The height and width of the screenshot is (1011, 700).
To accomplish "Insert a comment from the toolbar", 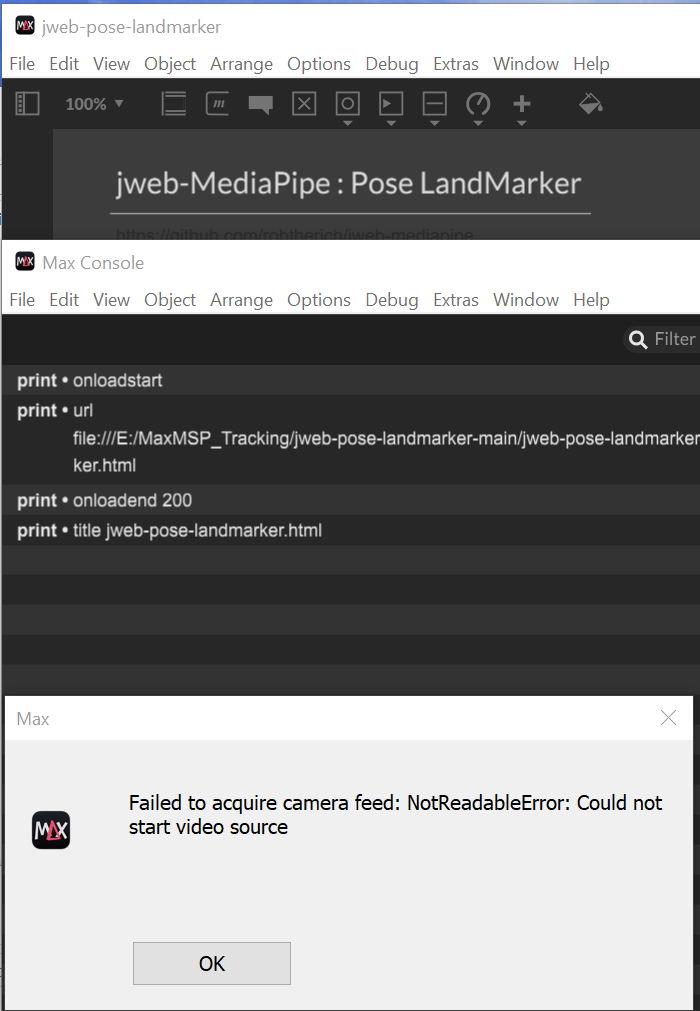I will point(260,104).
